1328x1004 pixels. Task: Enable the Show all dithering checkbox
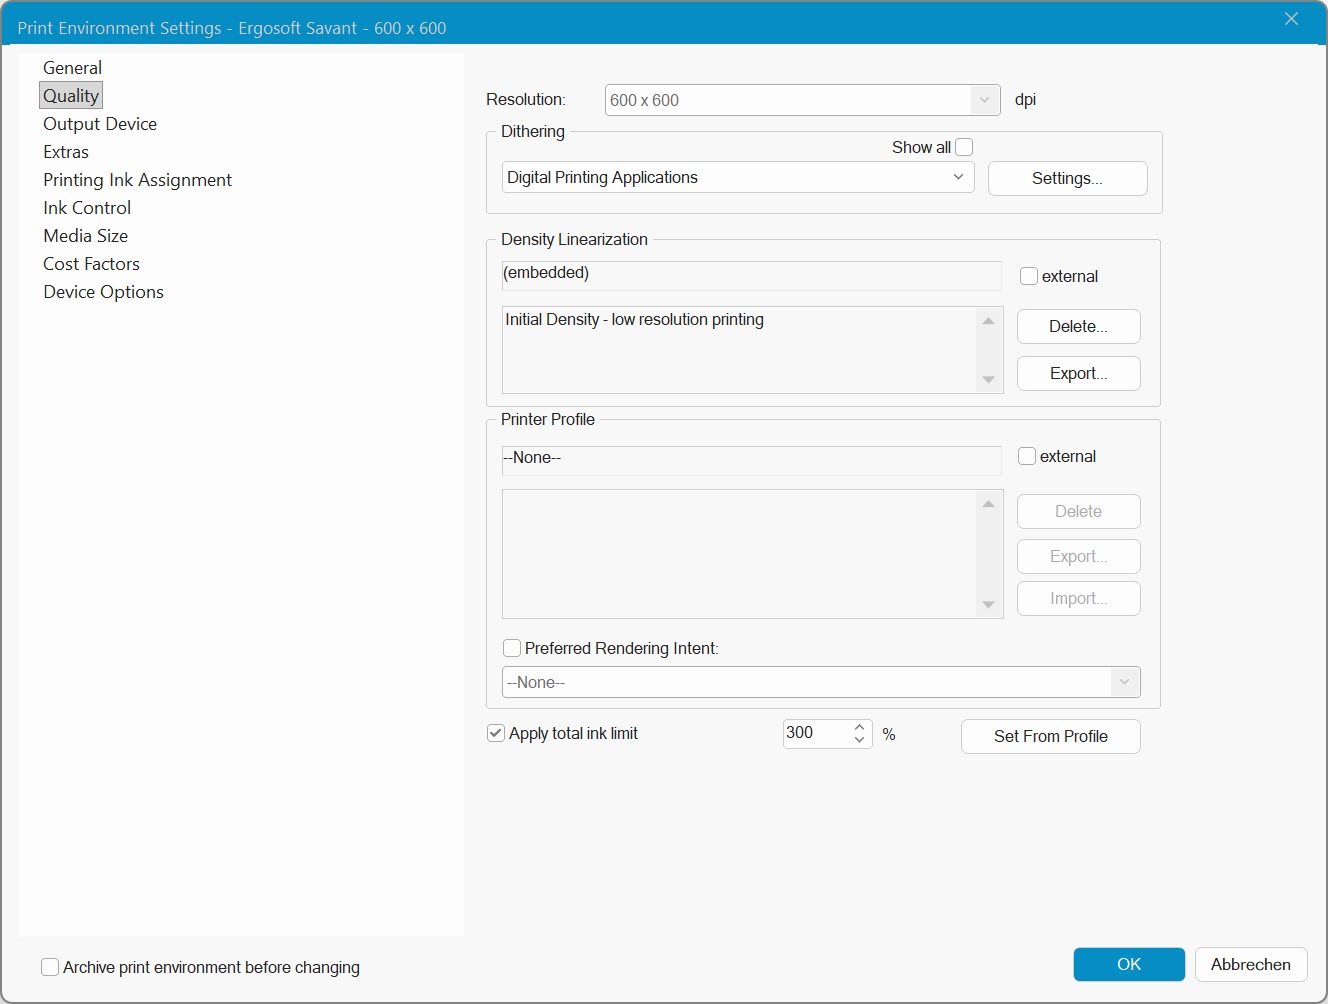pyautogui.click(x=964, y=147)
